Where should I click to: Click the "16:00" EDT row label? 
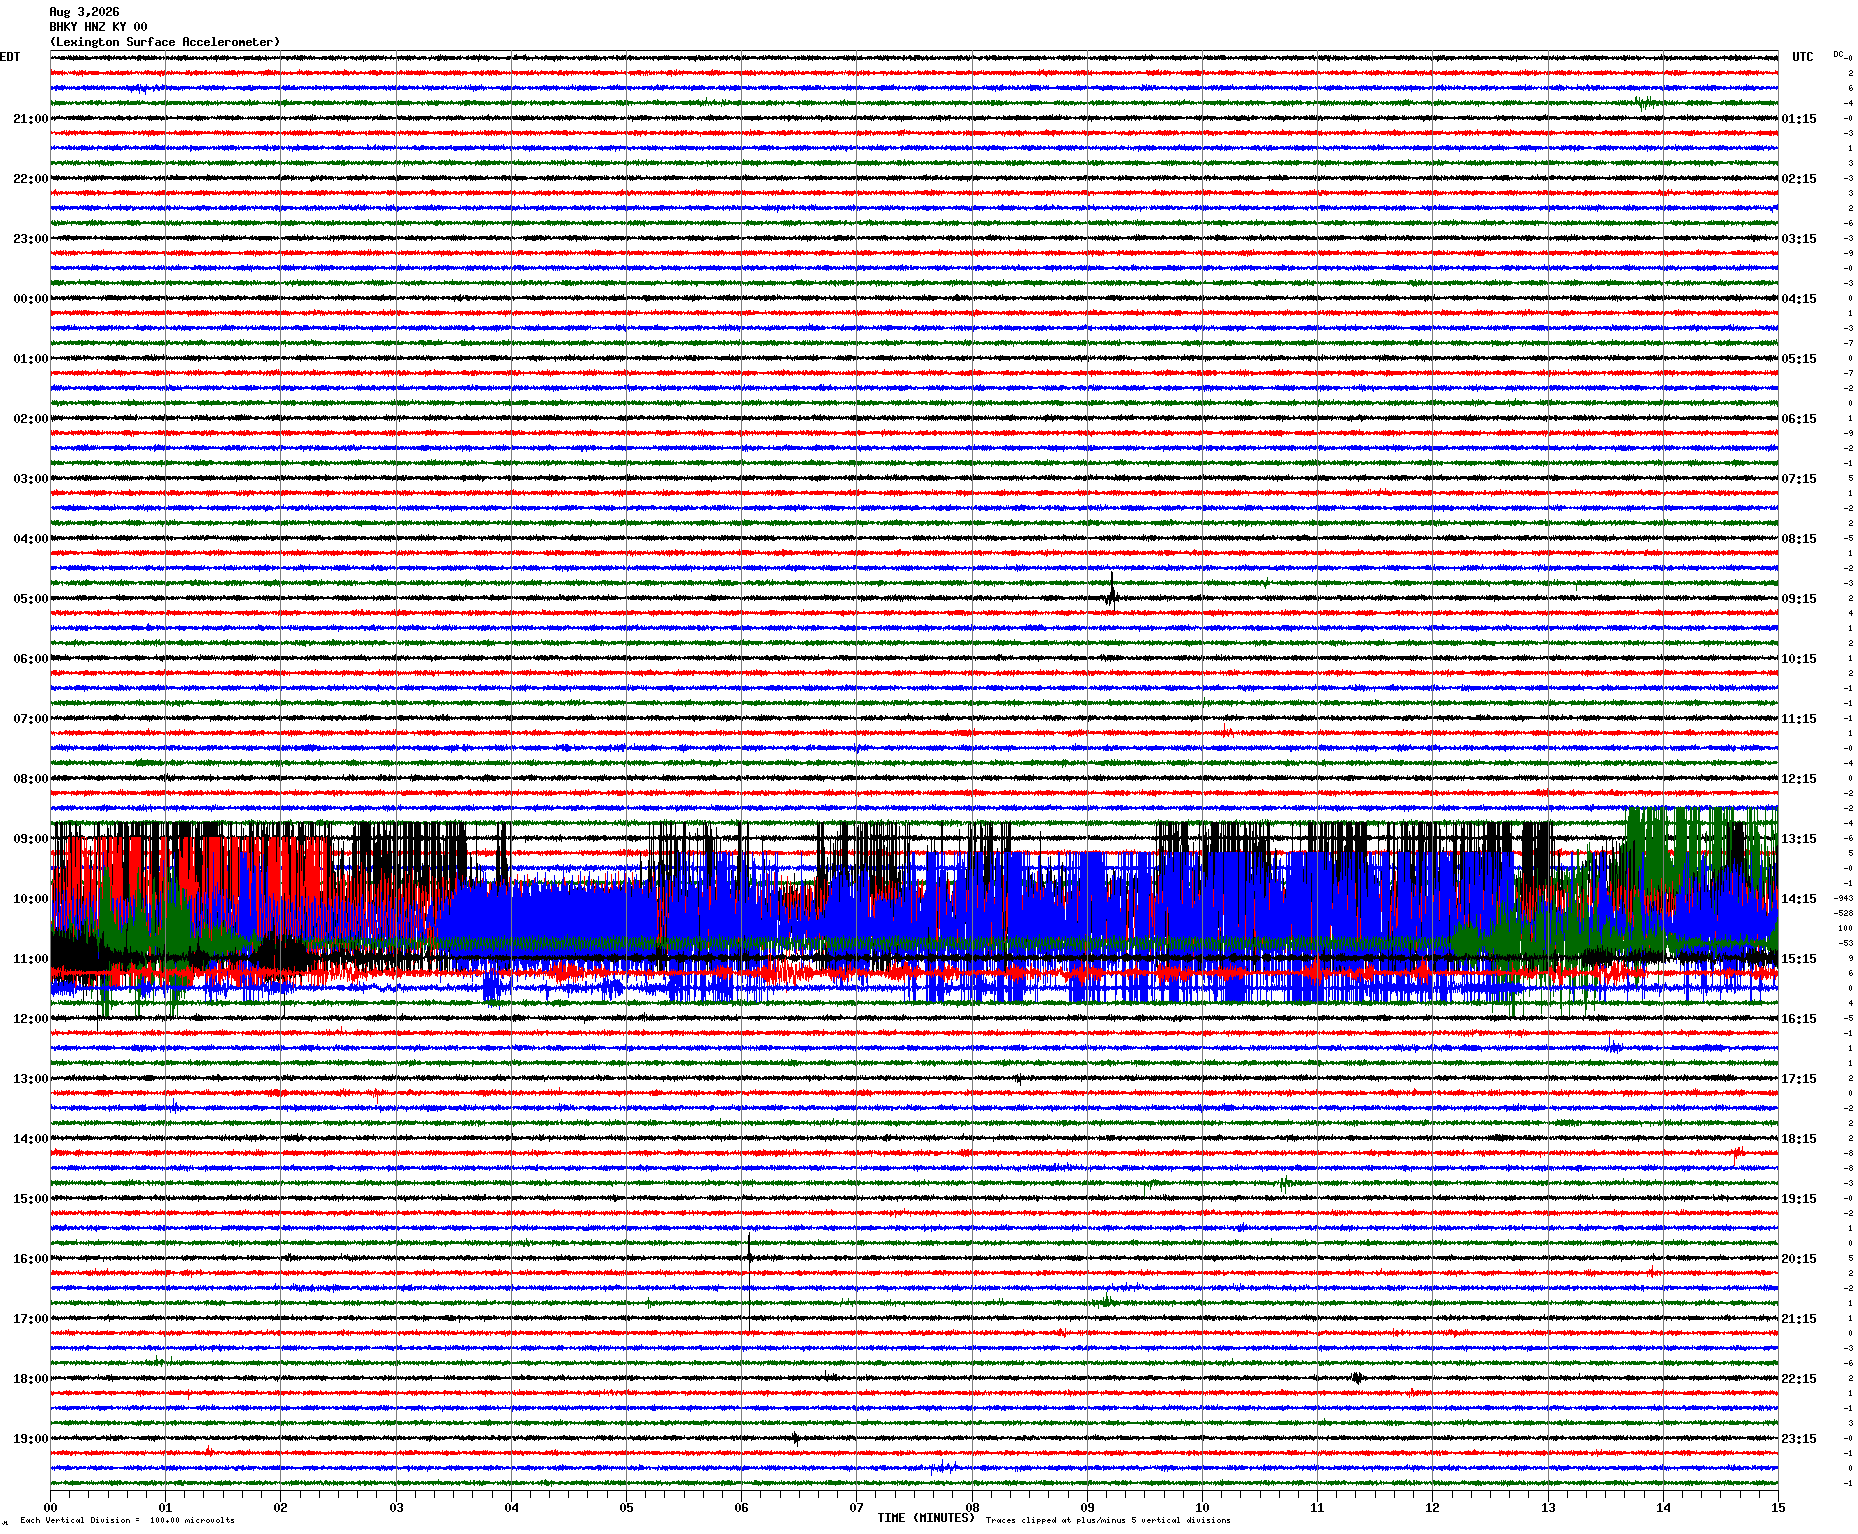[30, 1259]
